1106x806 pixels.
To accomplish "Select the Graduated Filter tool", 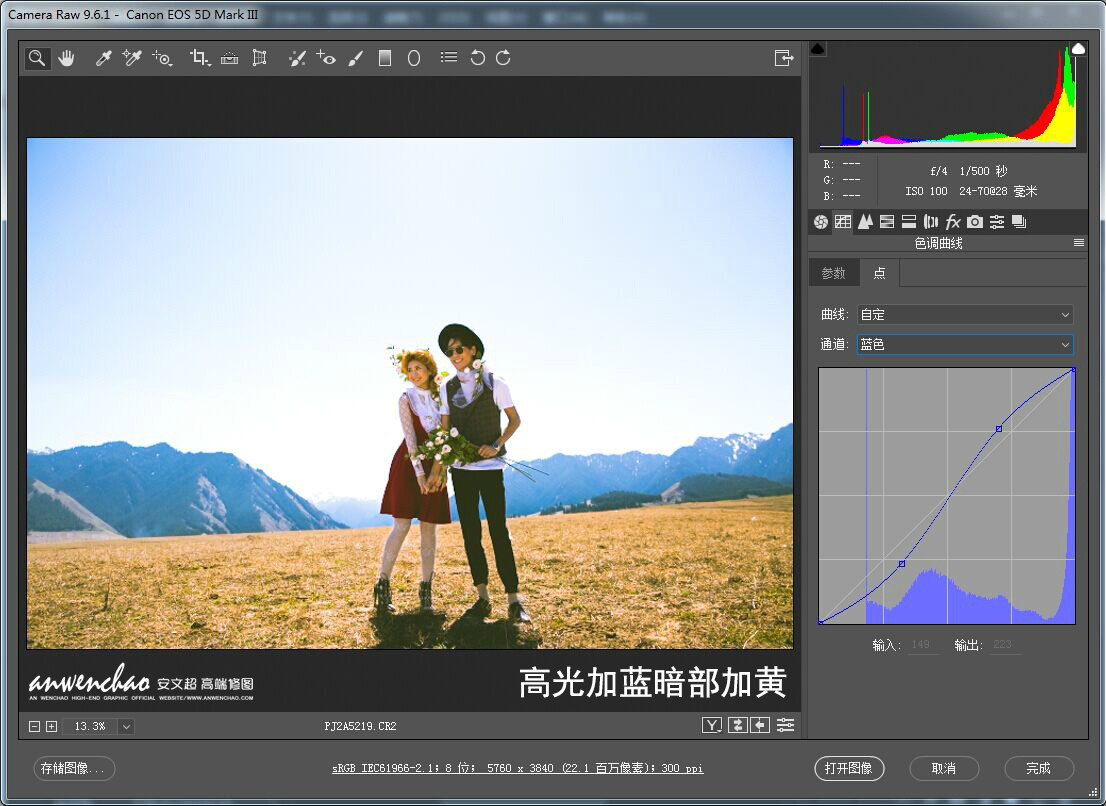I will (x=384, y=58).
